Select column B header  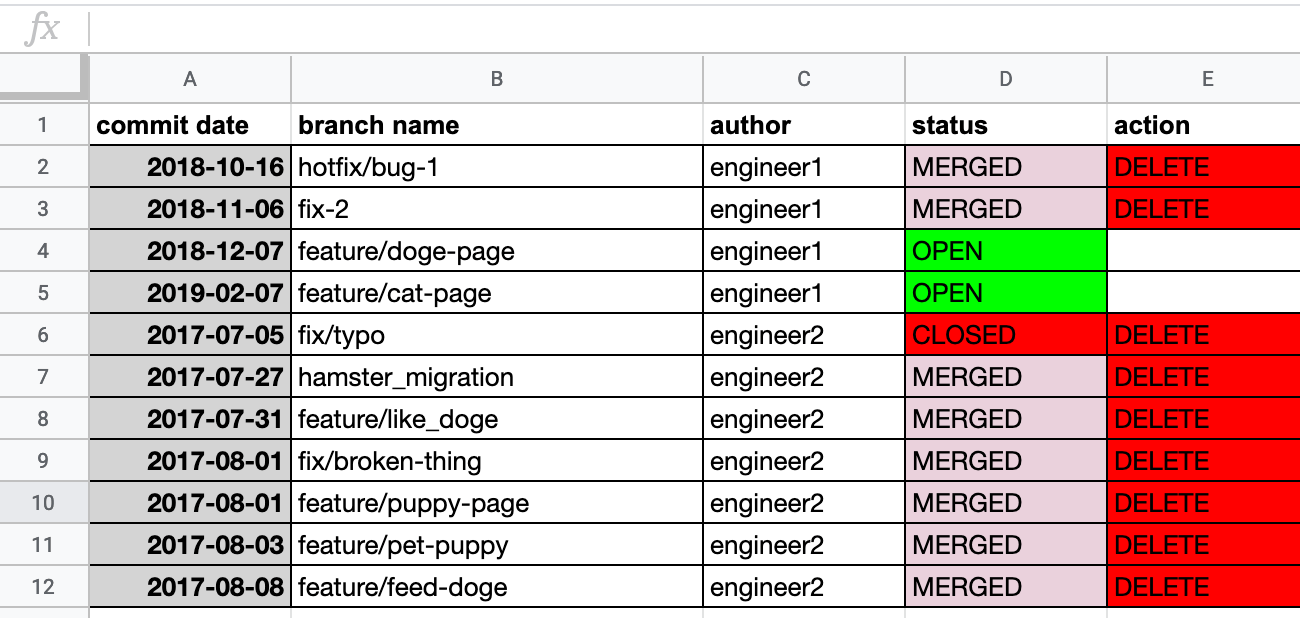(x=497, y=79)
